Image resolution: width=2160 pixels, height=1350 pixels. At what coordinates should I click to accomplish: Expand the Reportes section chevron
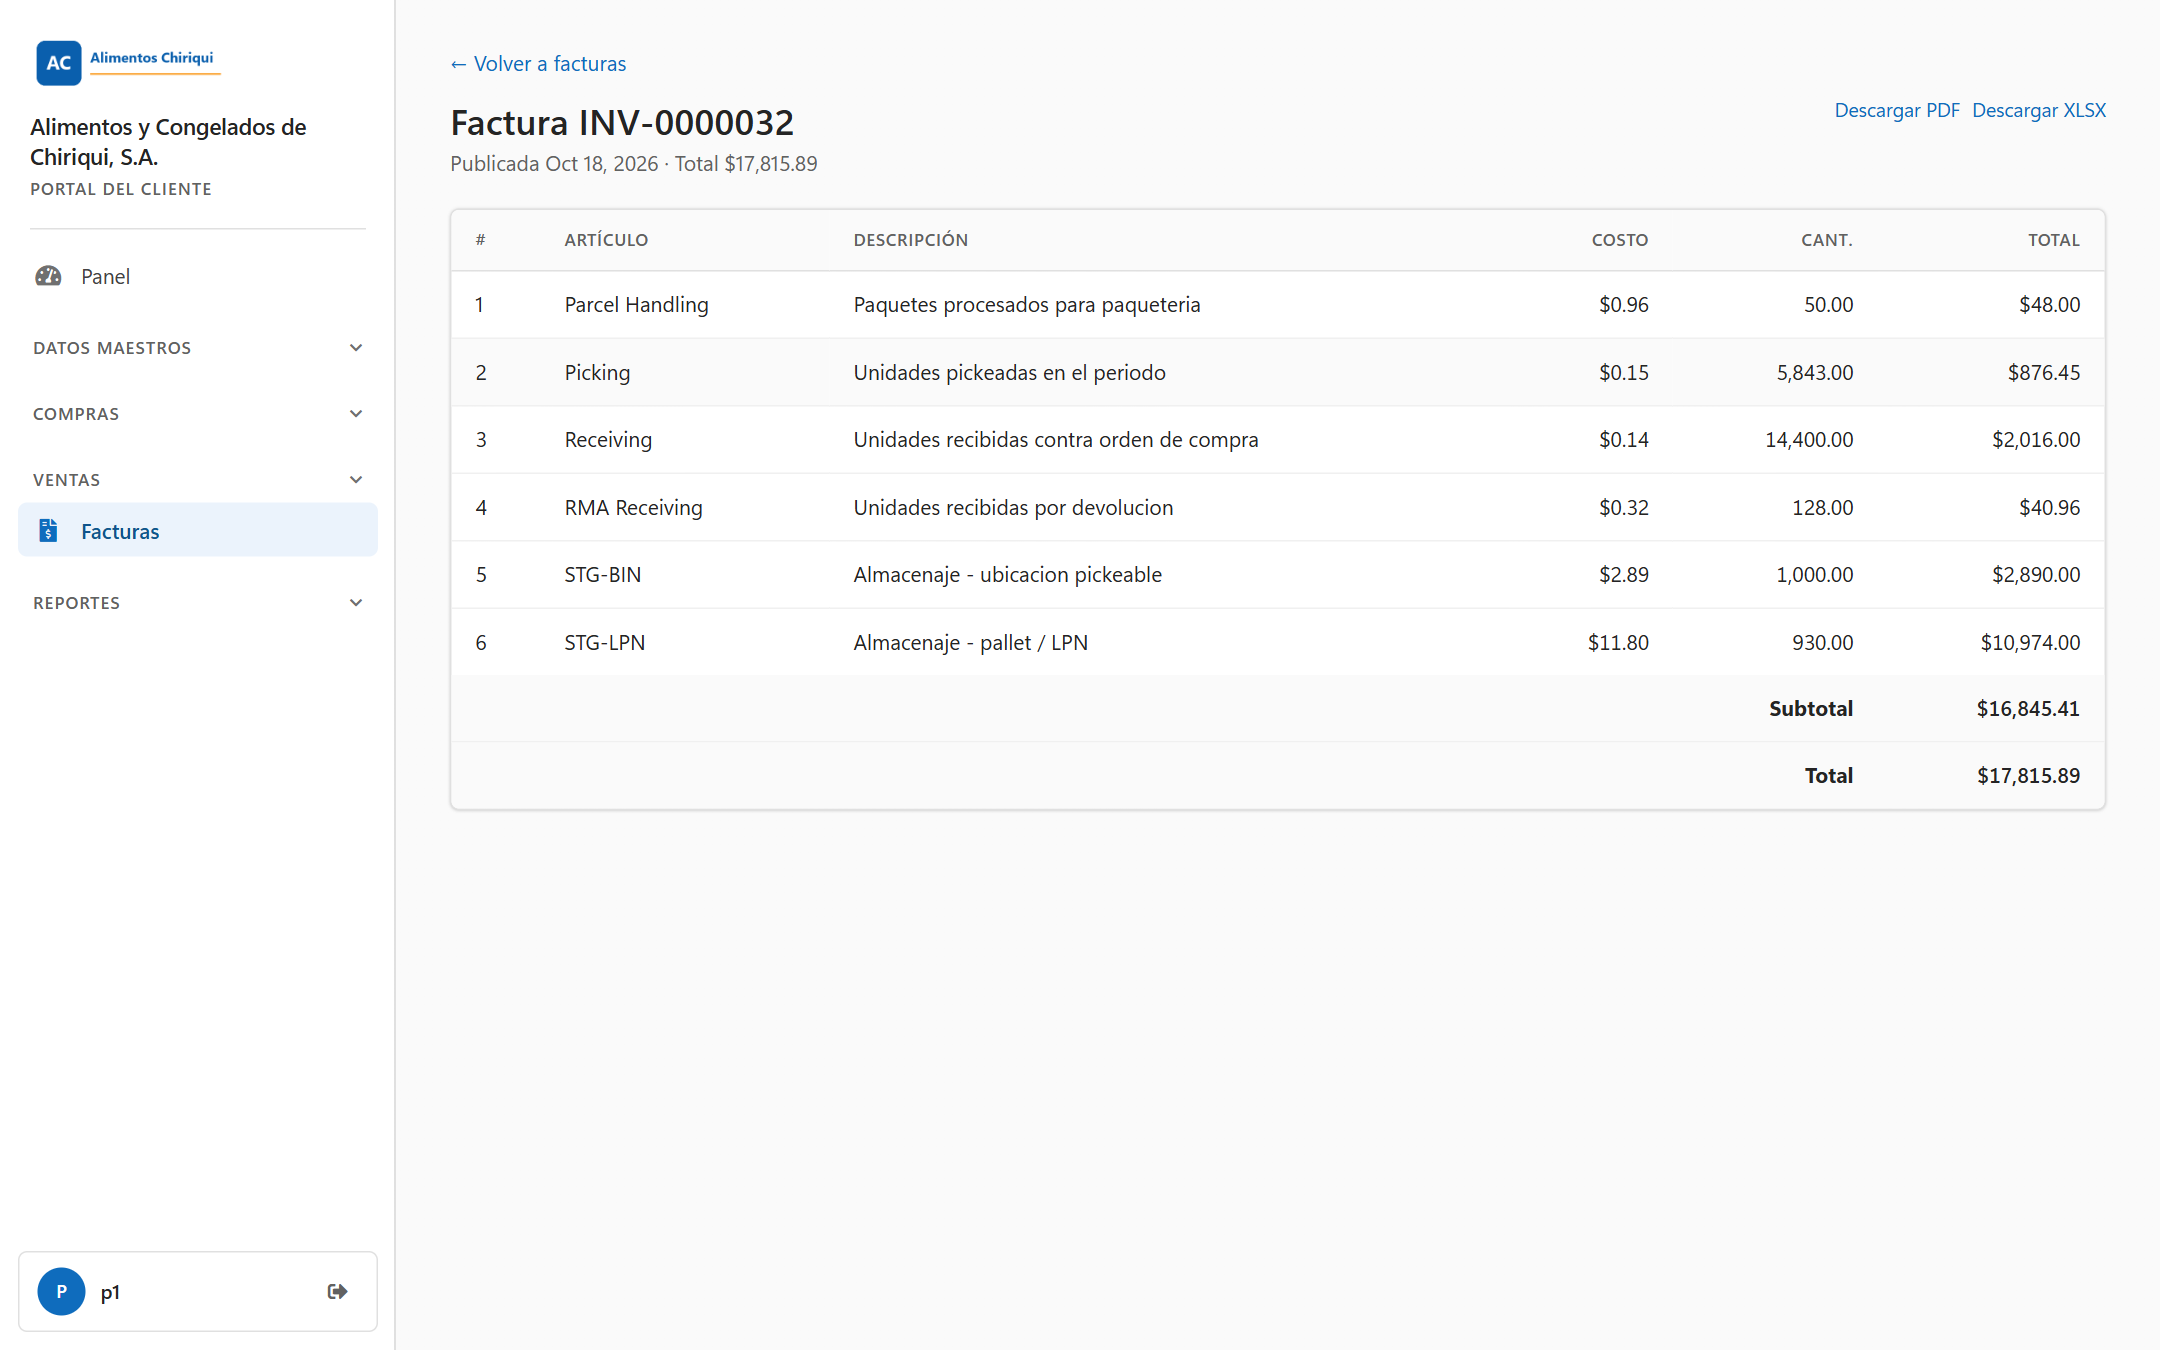point(355,603)
